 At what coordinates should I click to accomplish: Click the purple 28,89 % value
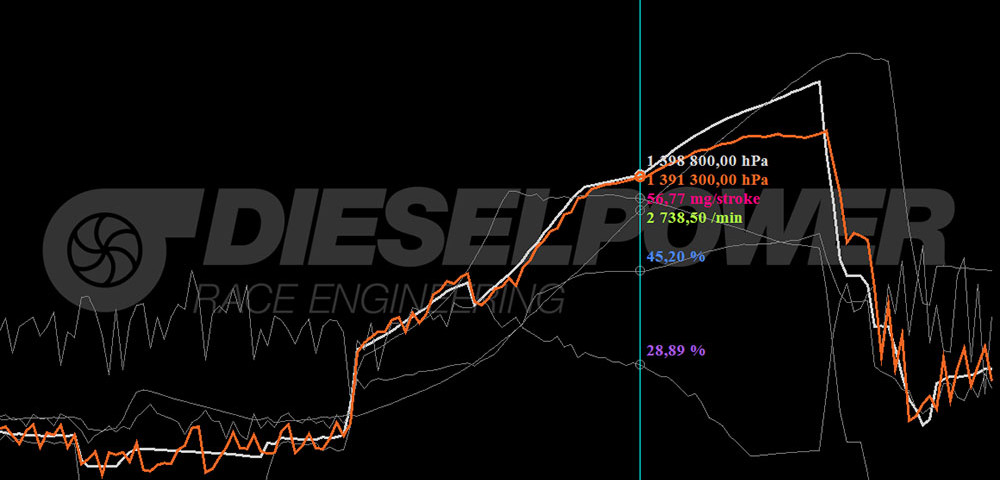click(x=675, y=351)
